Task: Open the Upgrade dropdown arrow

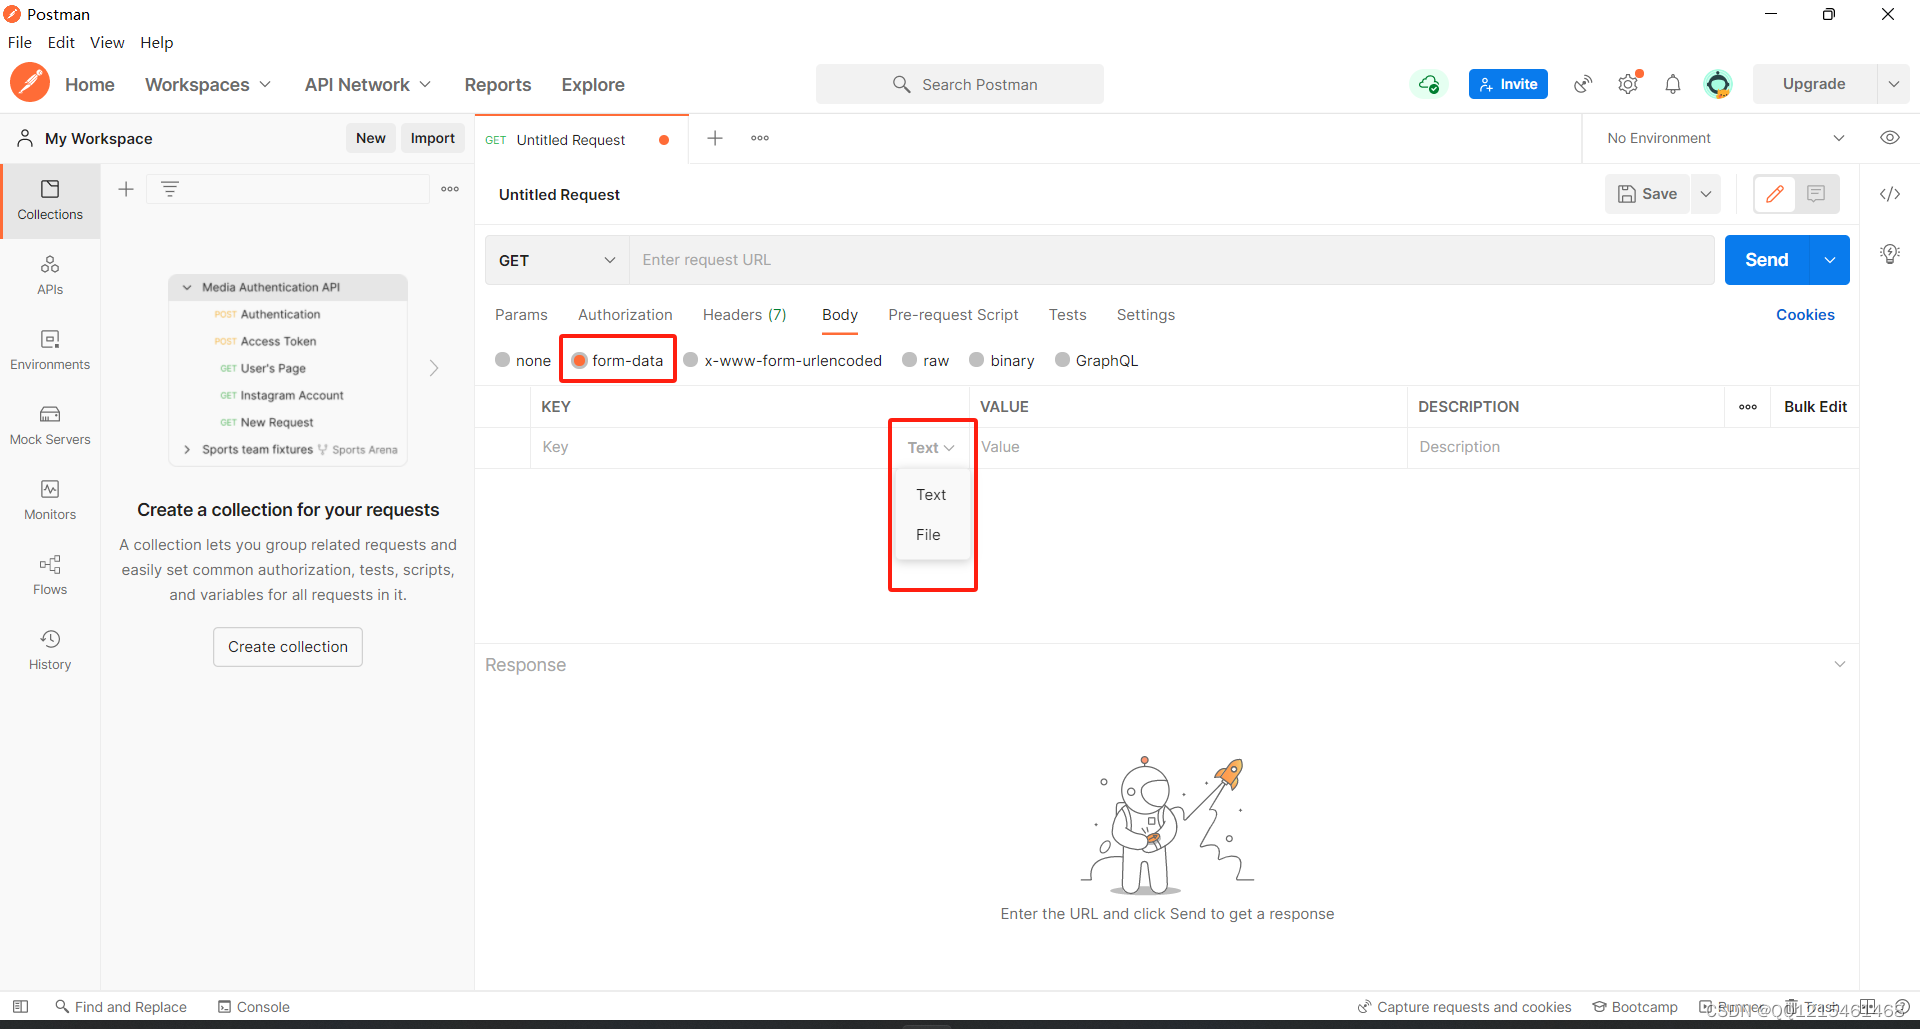Action: tap(1894, 84)
